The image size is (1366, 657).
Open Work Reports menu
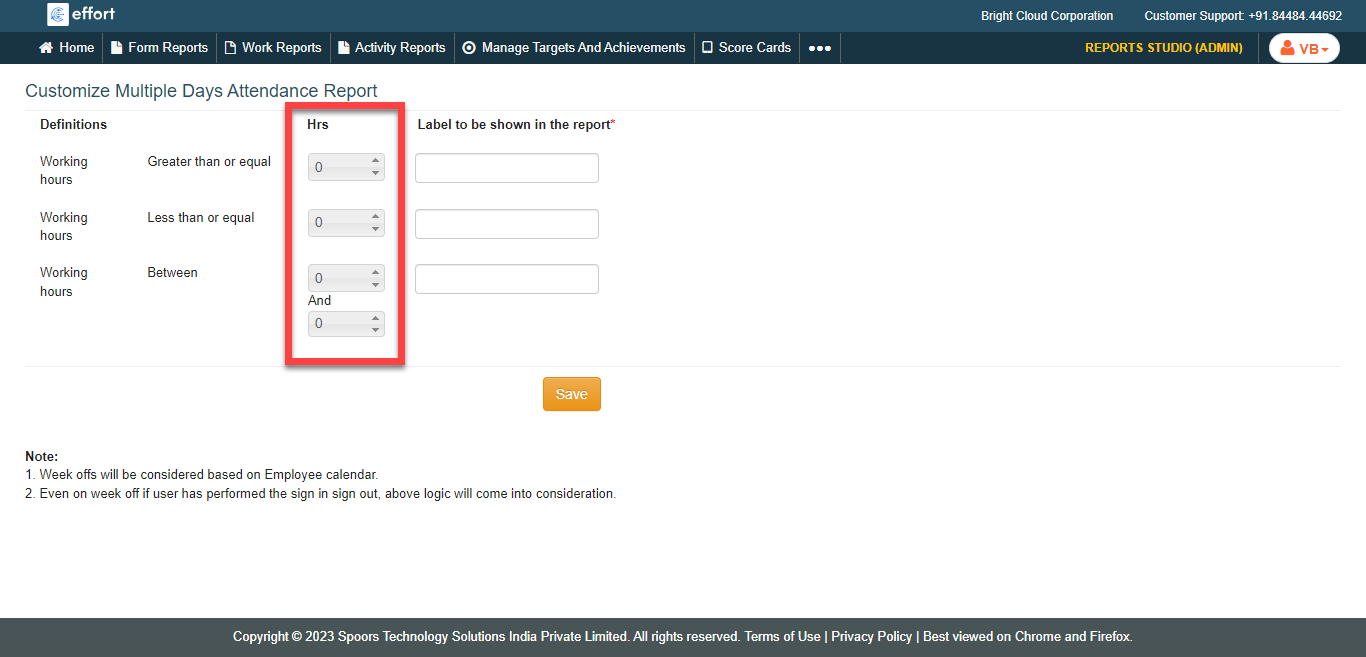273,47
